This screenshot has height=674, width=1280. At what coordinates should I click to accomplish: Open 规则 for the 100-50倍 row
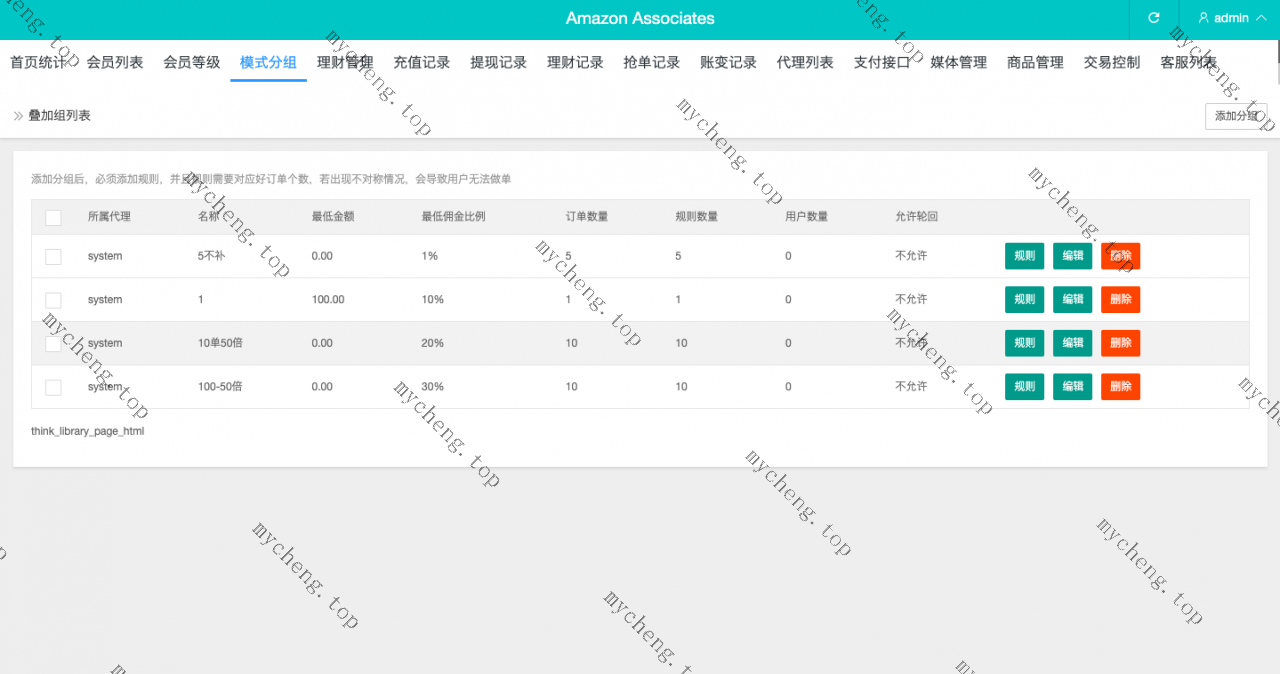(1024, 387)
